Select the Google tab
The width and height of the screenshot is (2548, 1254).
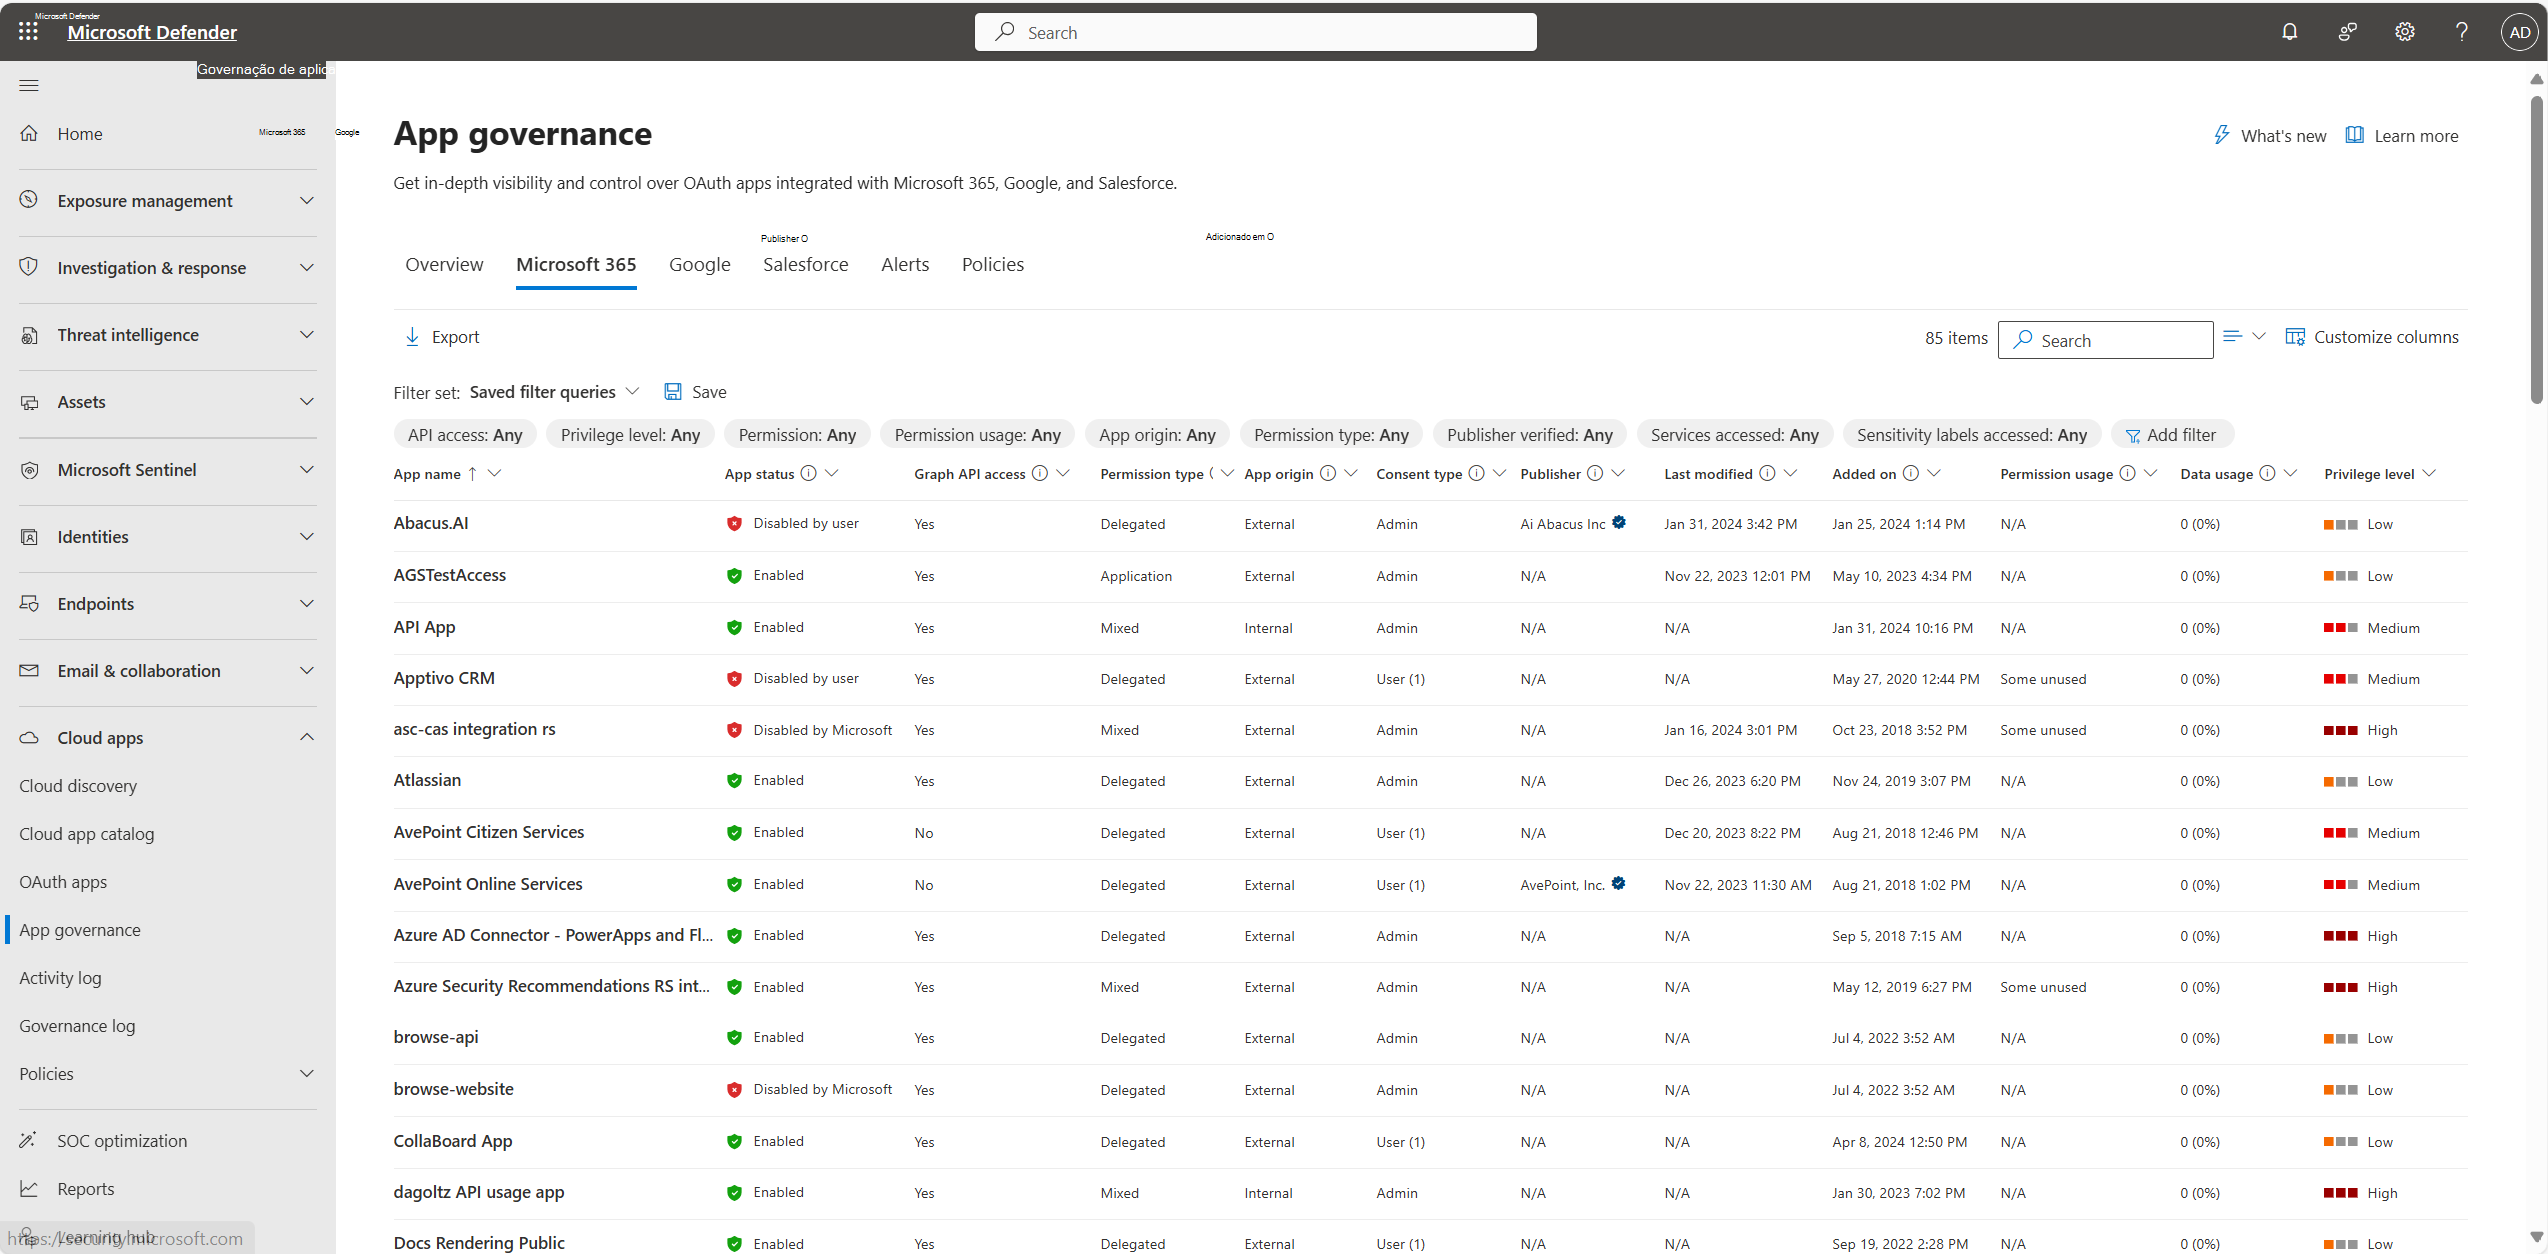click(700, 263)
